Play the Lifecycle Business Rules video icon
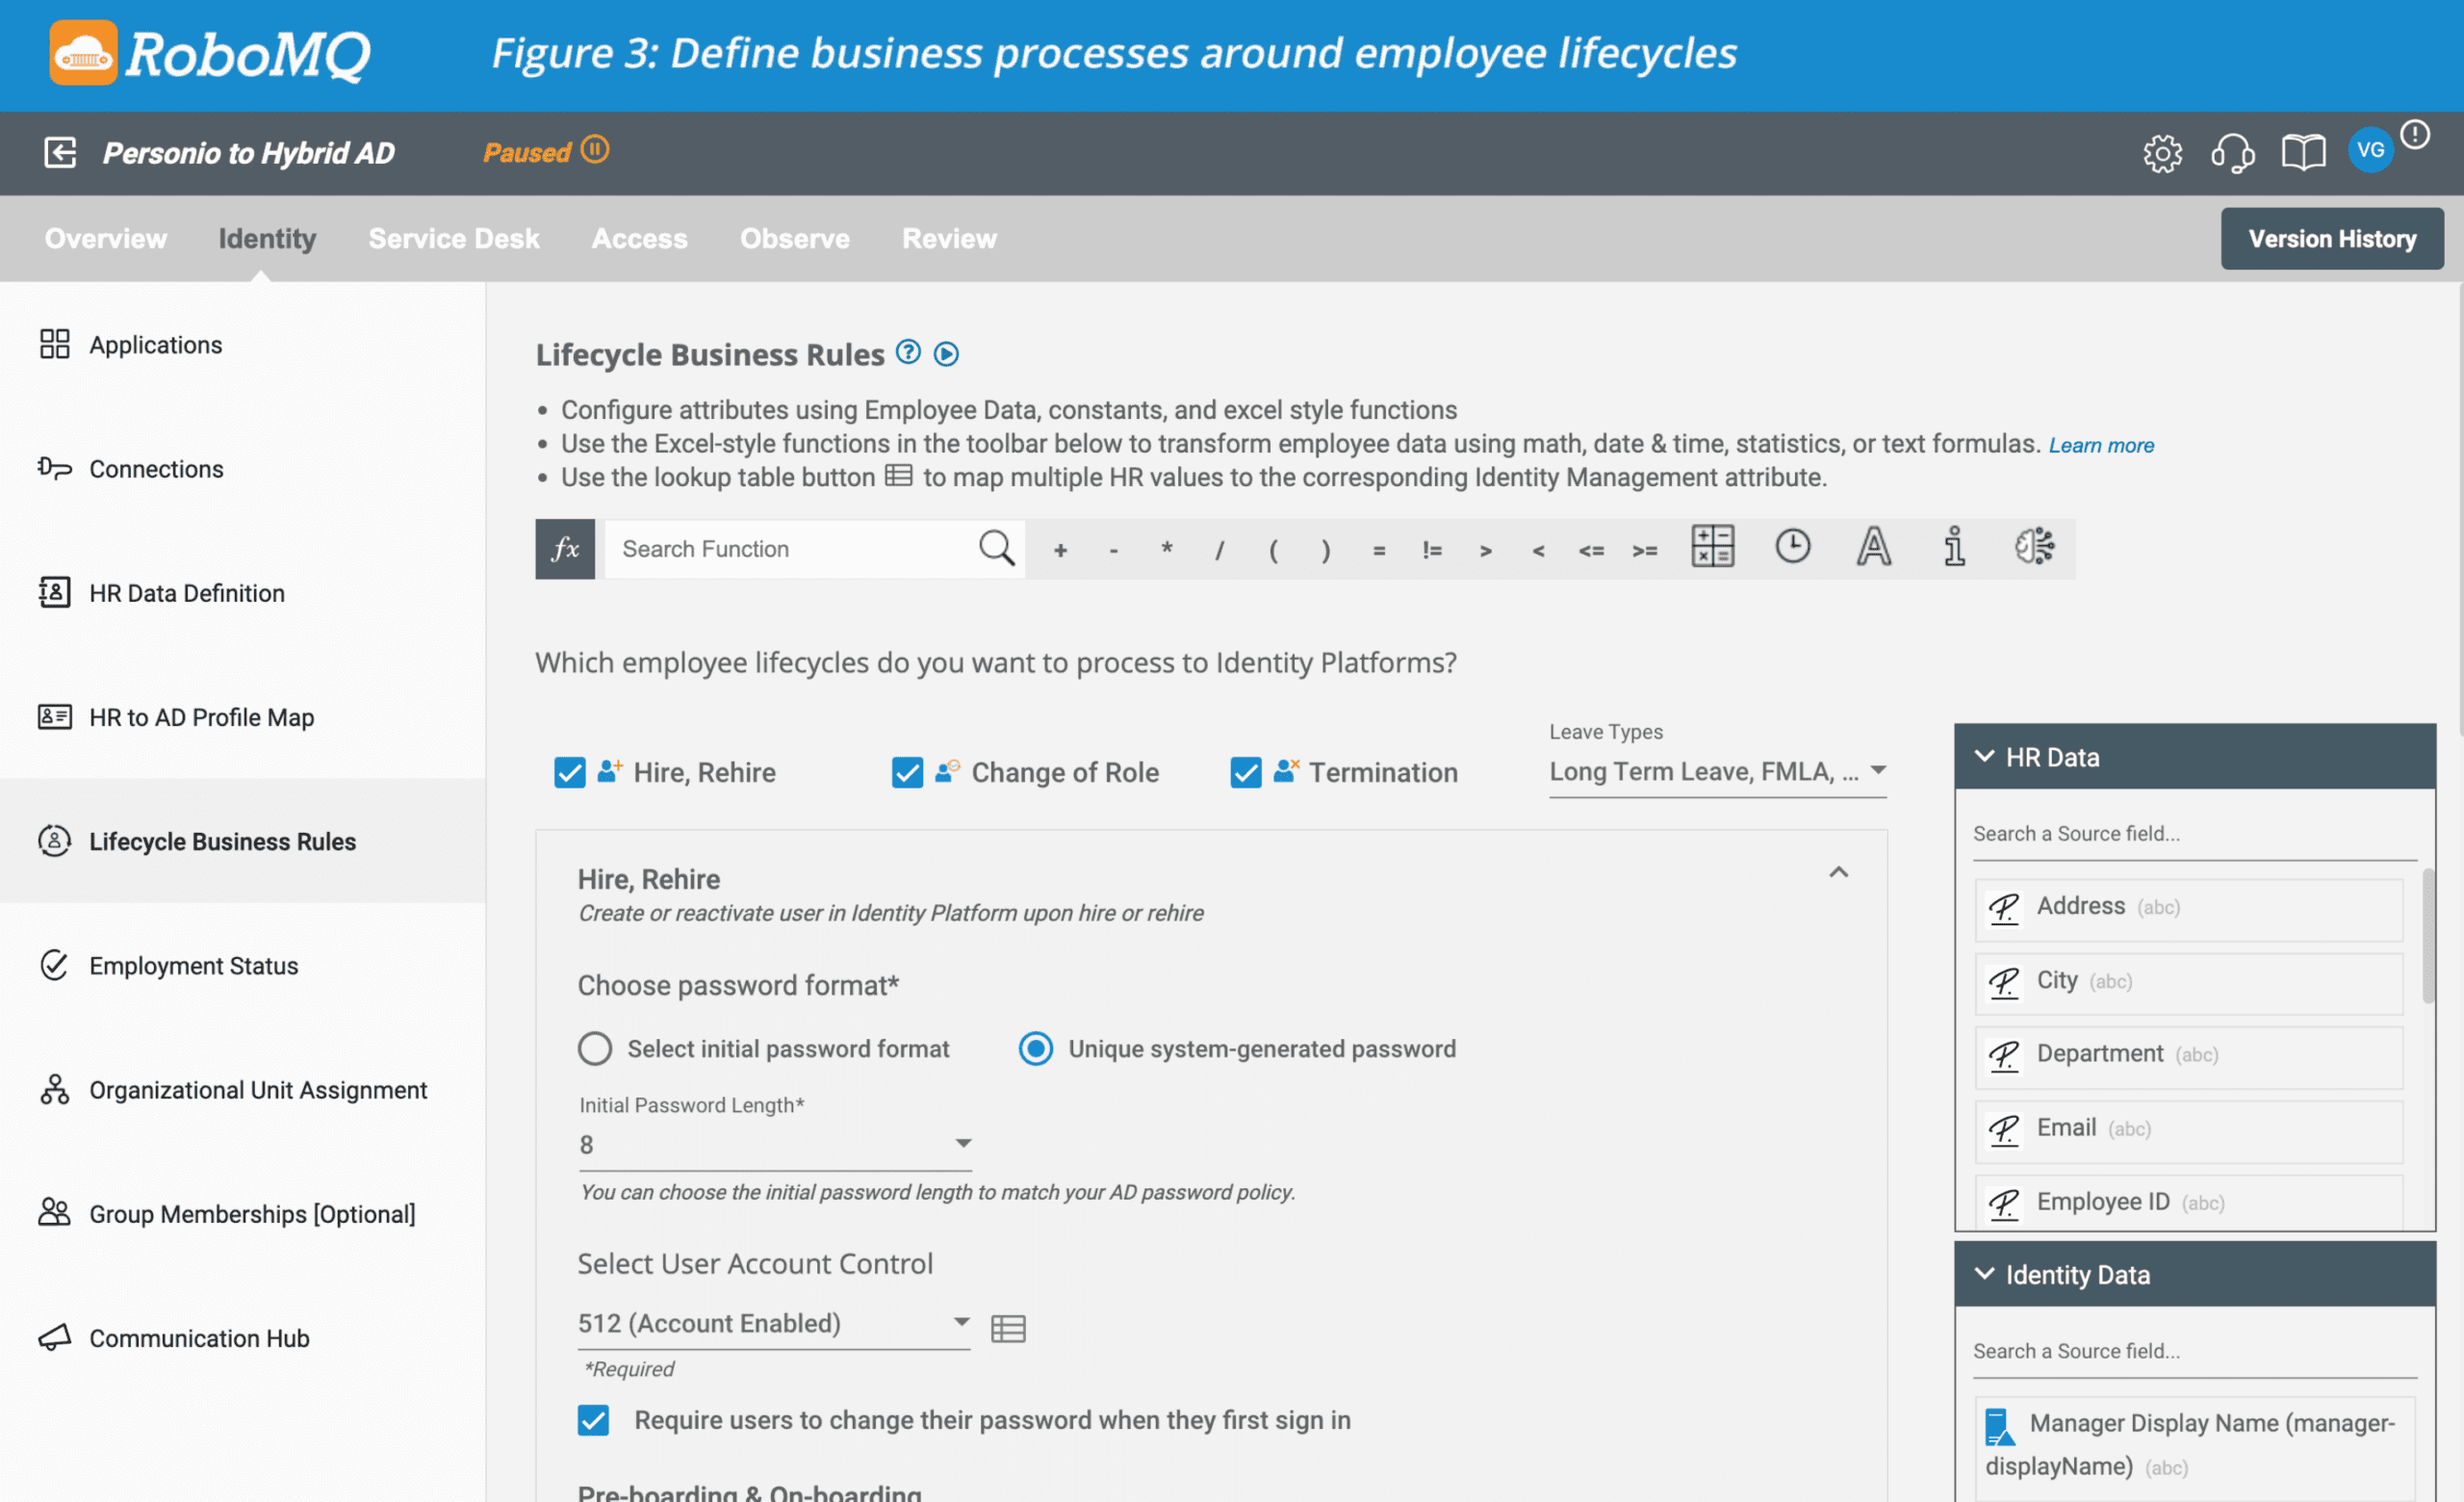Screen dimensions: 2464x1502 (946, 354)
